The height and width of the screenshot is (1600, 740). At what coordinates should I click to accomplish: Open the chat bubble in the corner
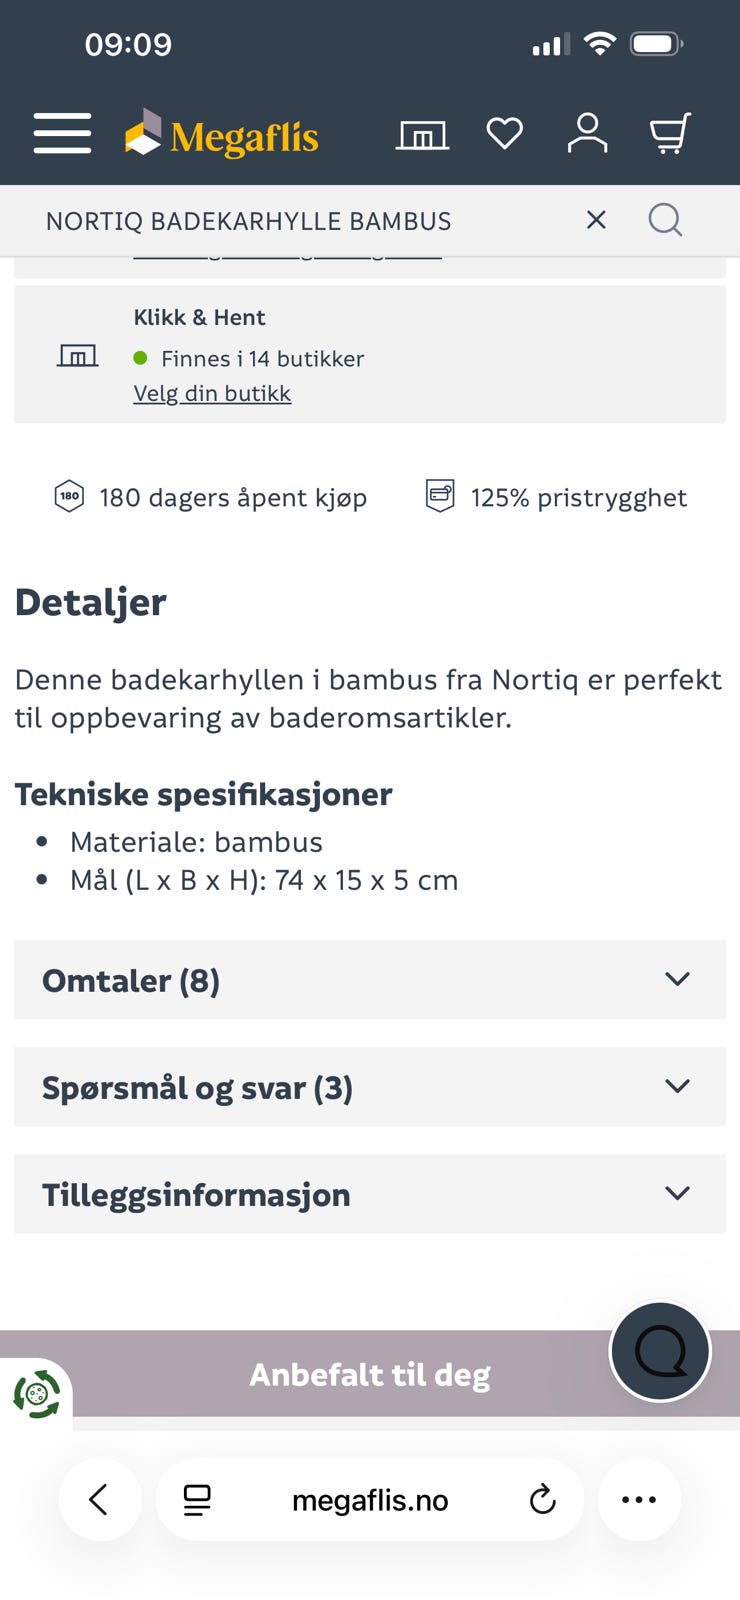[658, 1350]
